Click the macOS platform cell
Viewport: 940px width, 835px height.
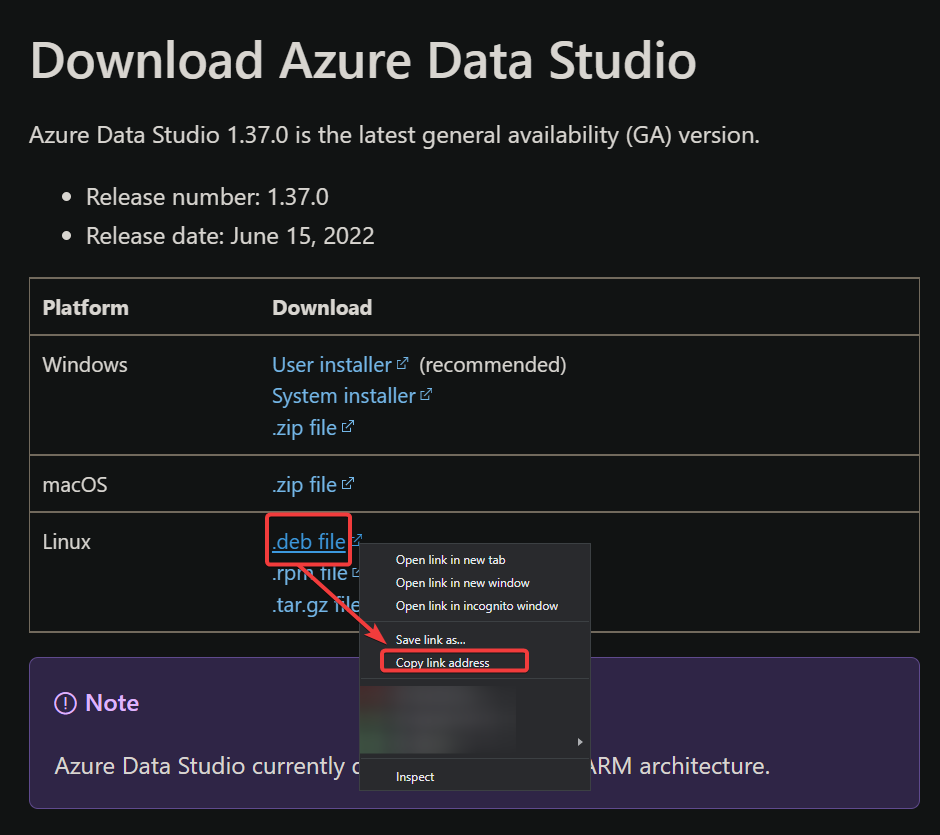75,484
